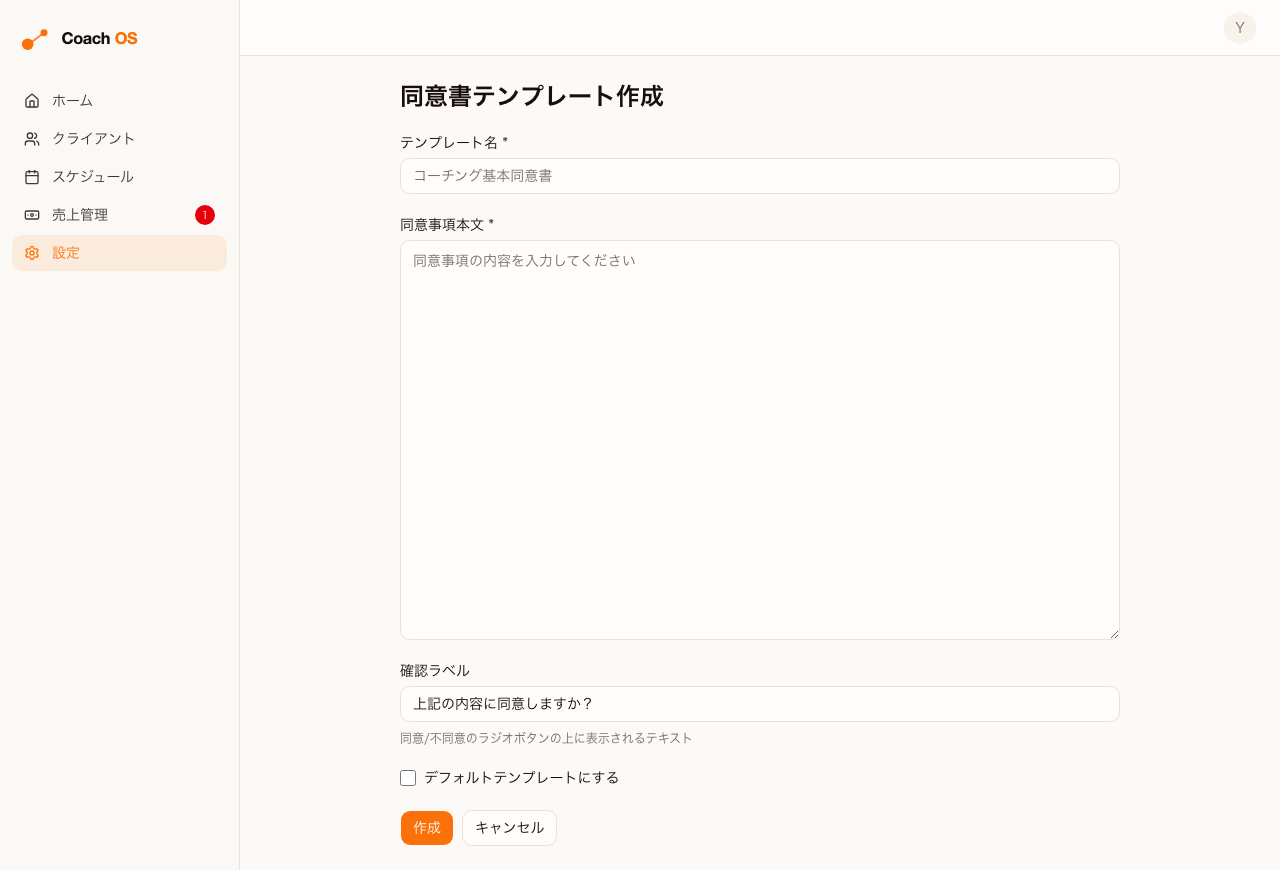
Task: Click the デフォルトテンプレートにする label text
Action: coord(522,777)
